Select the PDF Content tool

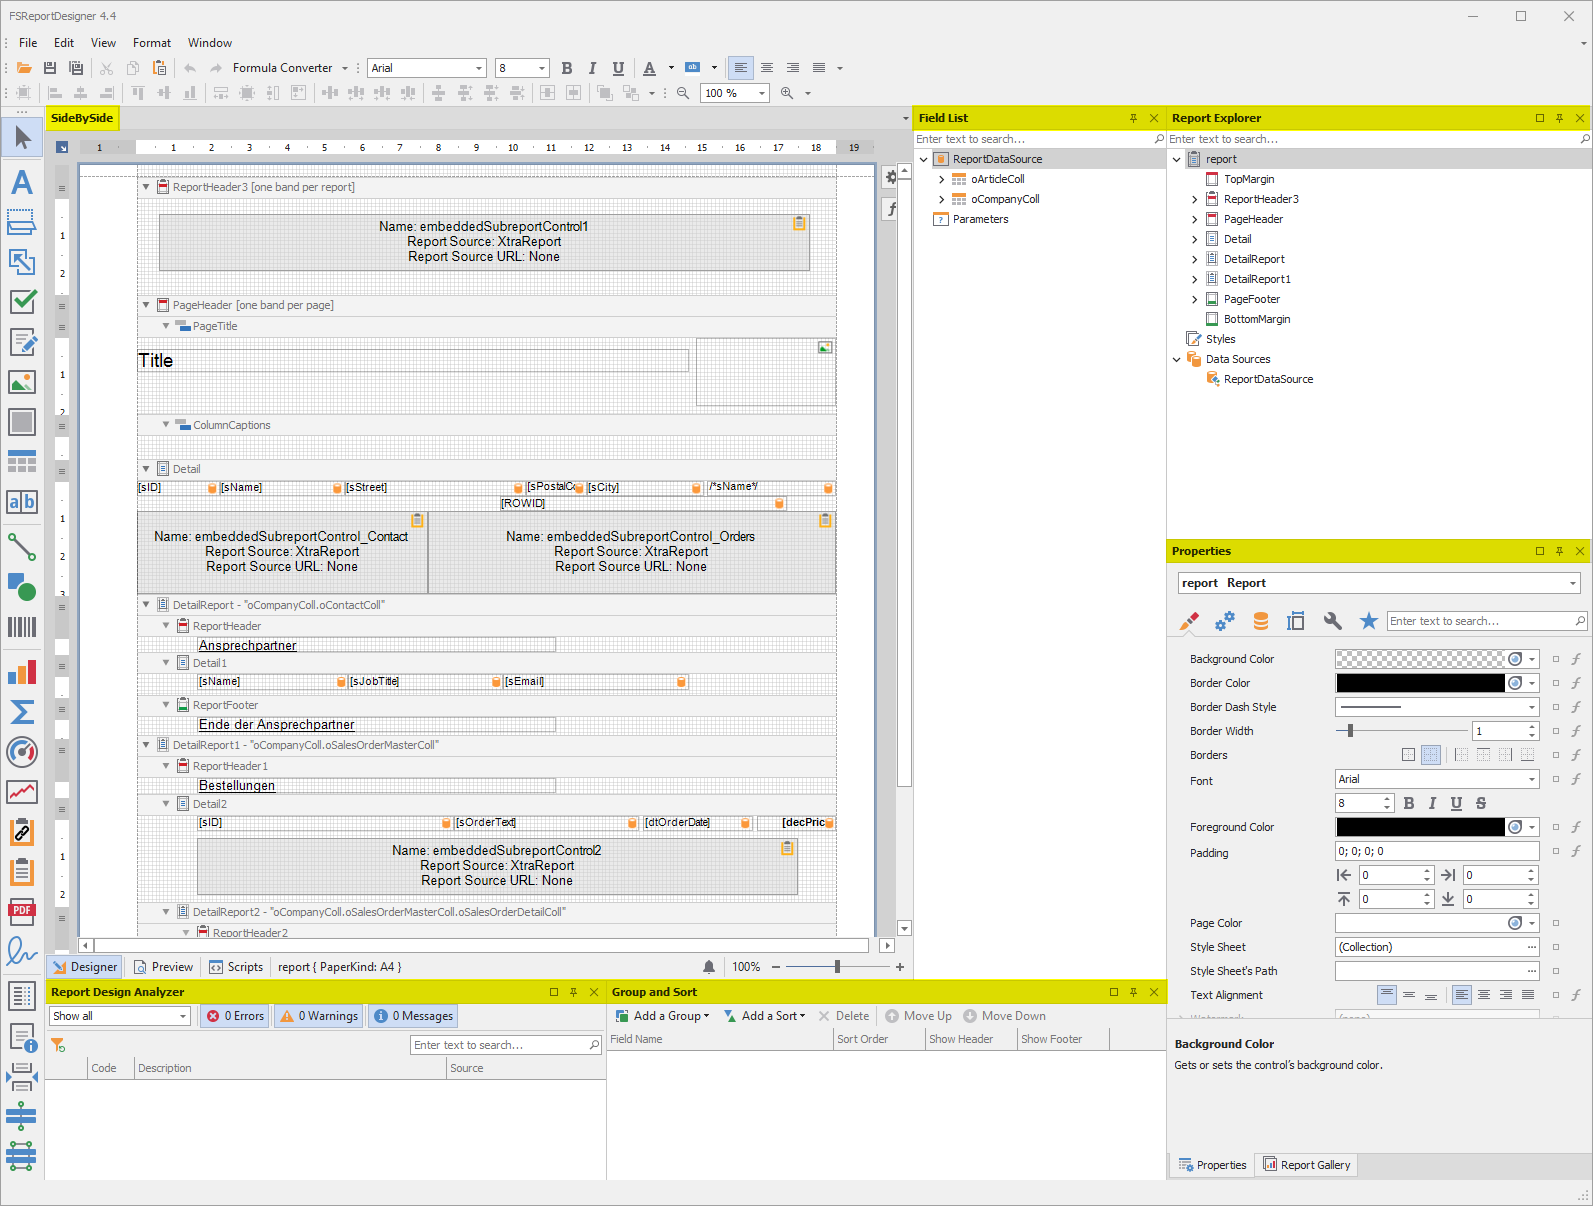click(x=22, y=910)
